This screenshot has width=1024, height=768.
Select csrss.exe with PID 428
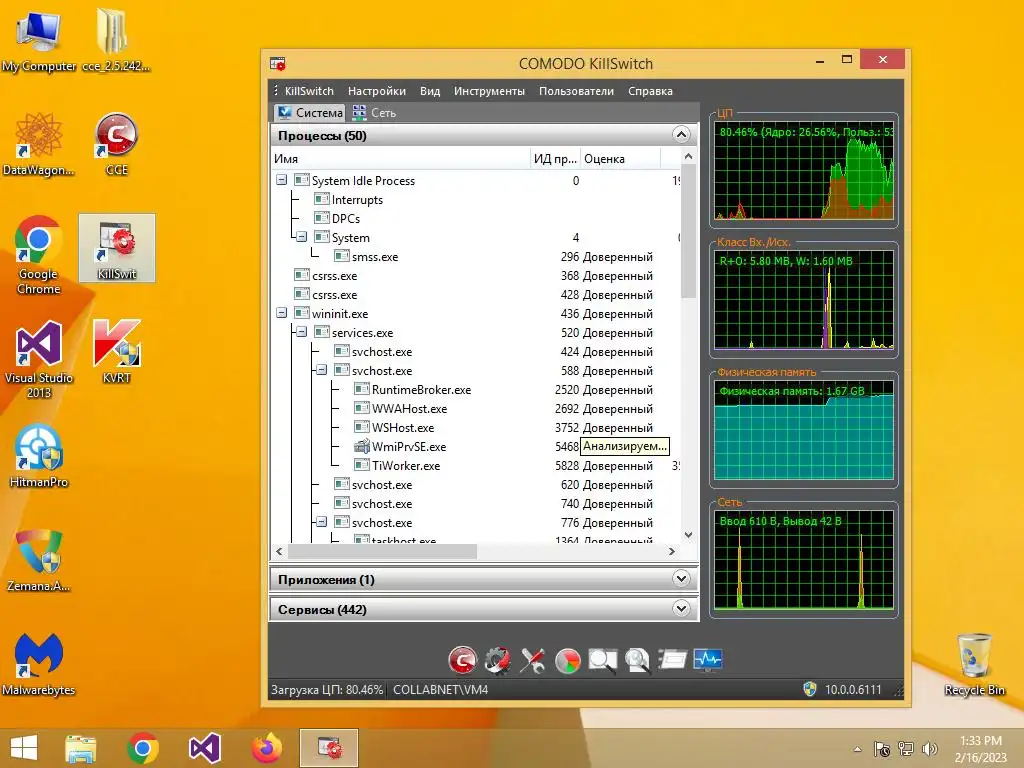tap(475, 295)
